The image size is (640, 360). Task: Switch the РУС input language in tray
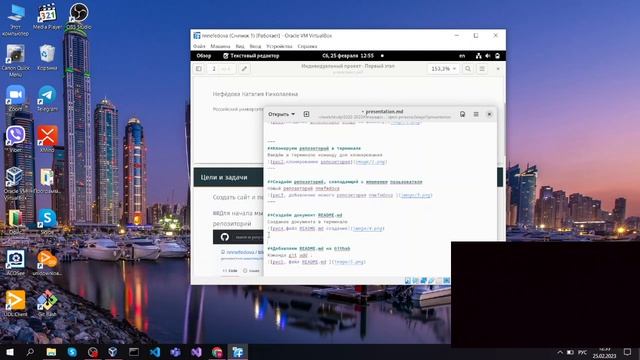click(x=582, y=352)
